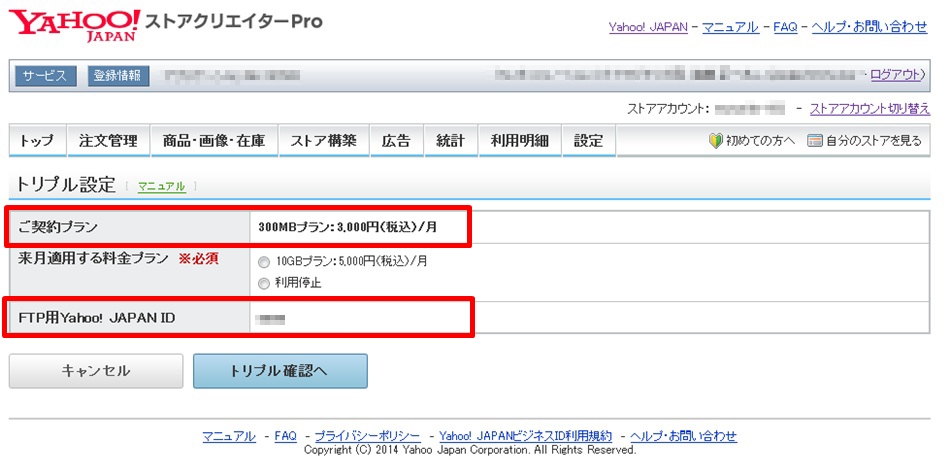Open the 商品・画像・在庫 tab
Viewport: 950px width, 475px height.
point(214,141)
